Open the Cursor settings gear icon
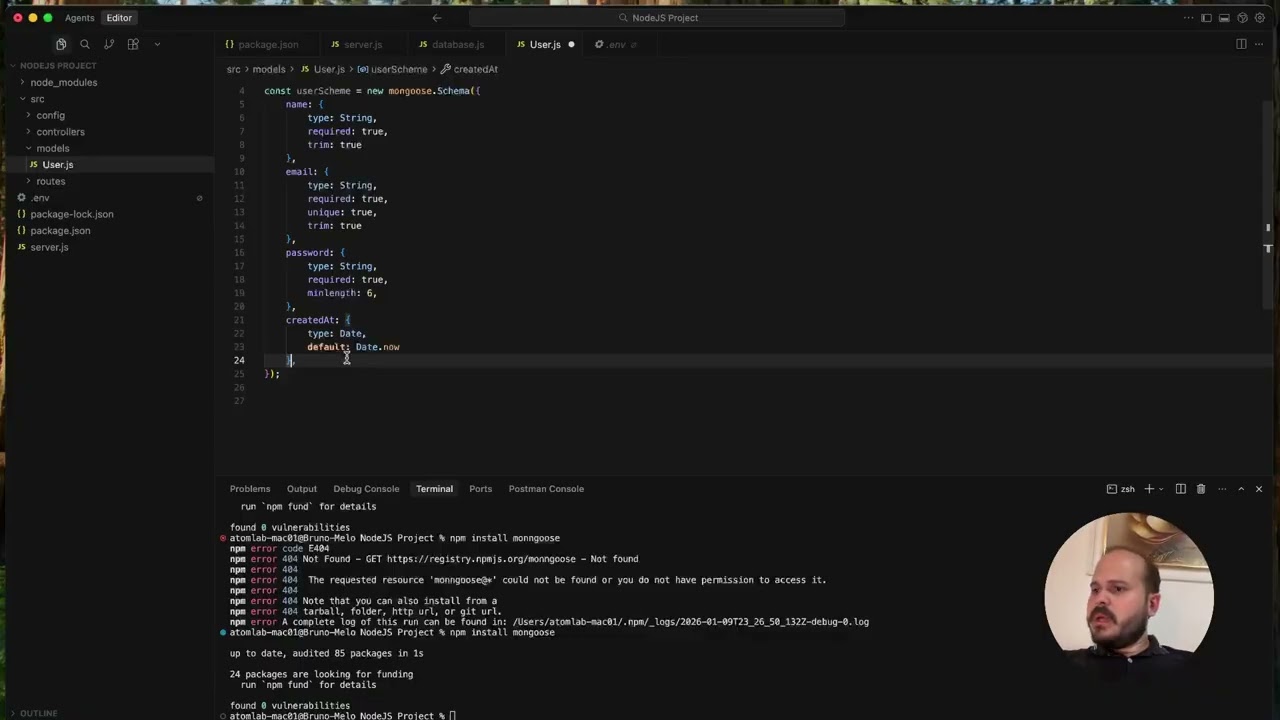 click(1260, 18)
